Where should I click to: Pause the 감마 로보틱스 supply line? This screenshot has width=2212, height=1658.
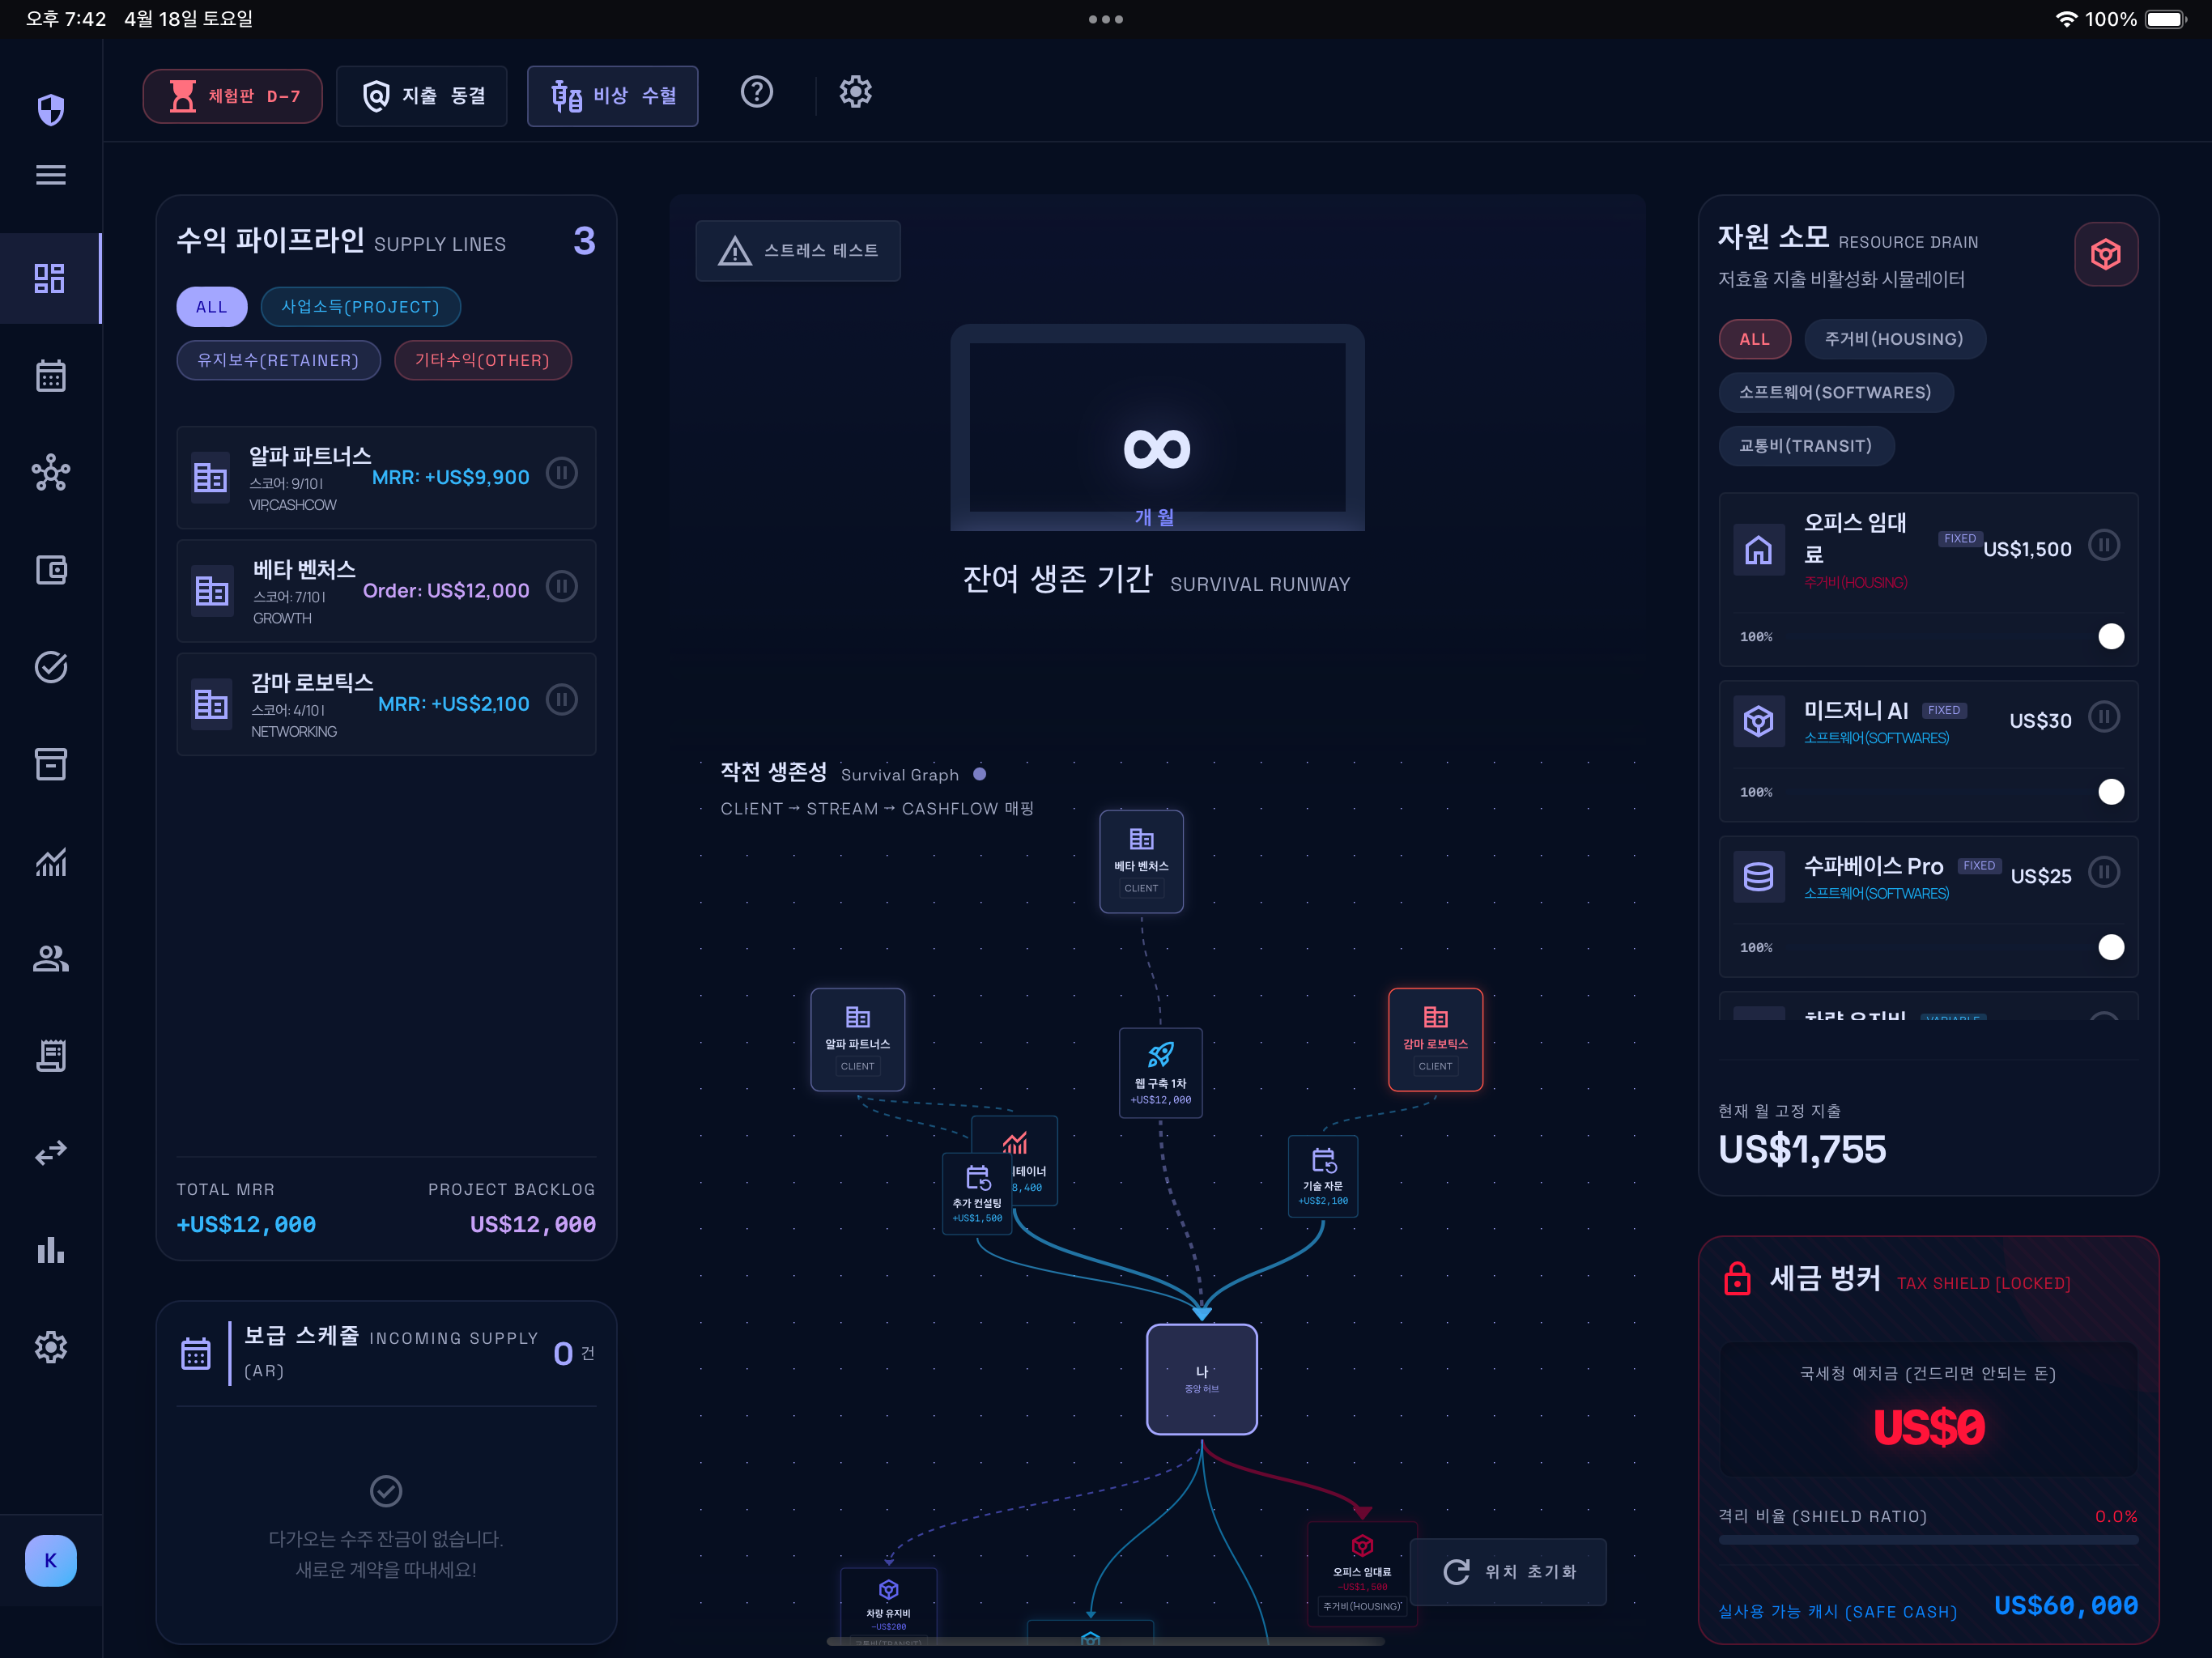point(562,699)
